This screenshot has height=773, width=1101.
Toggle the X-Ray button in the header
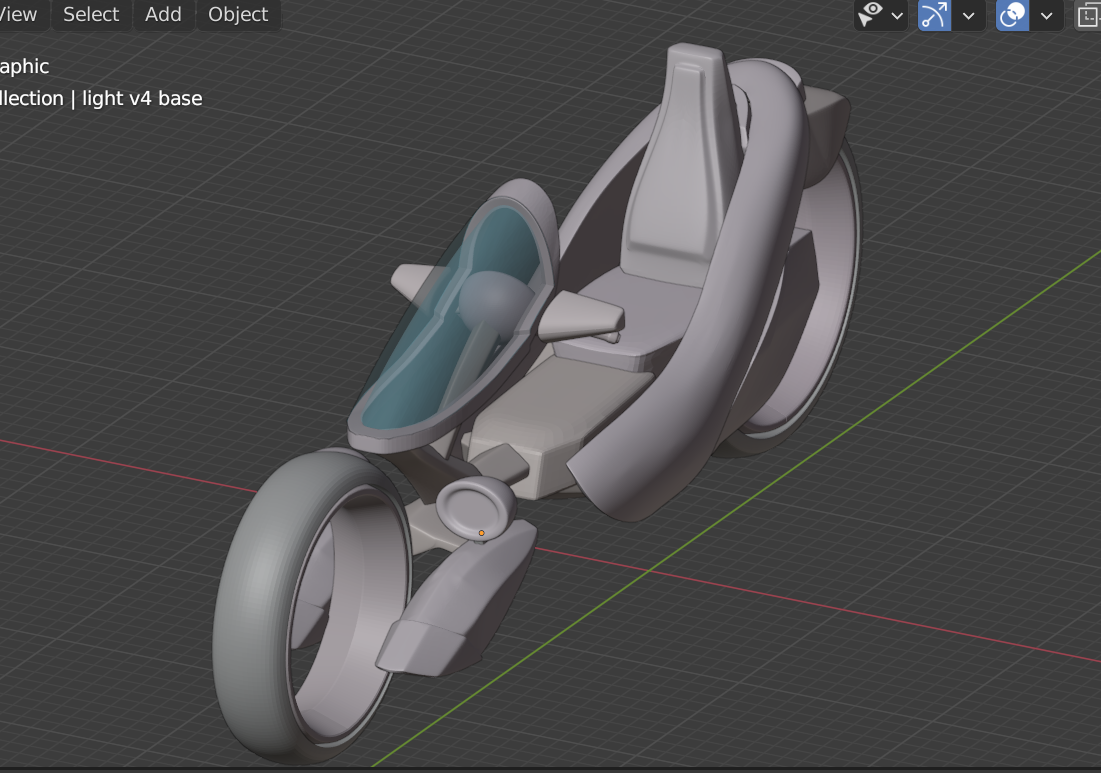coord(1088,15)
